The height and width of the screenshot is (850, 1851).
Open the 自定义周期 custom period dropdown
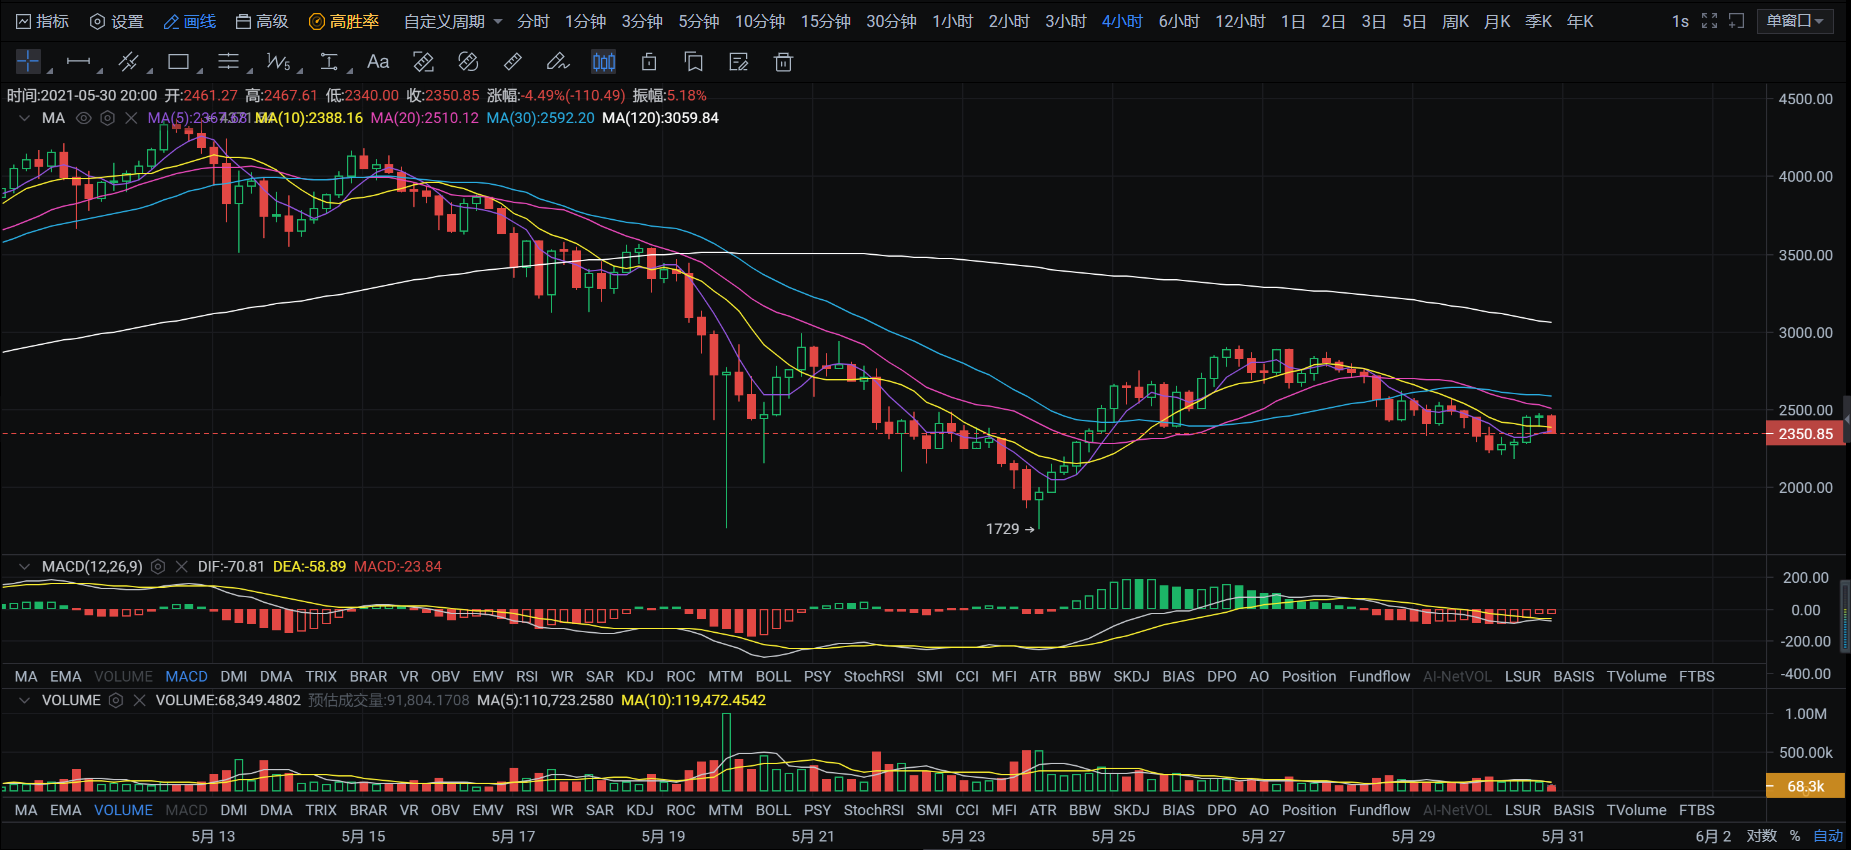(453, 21)
